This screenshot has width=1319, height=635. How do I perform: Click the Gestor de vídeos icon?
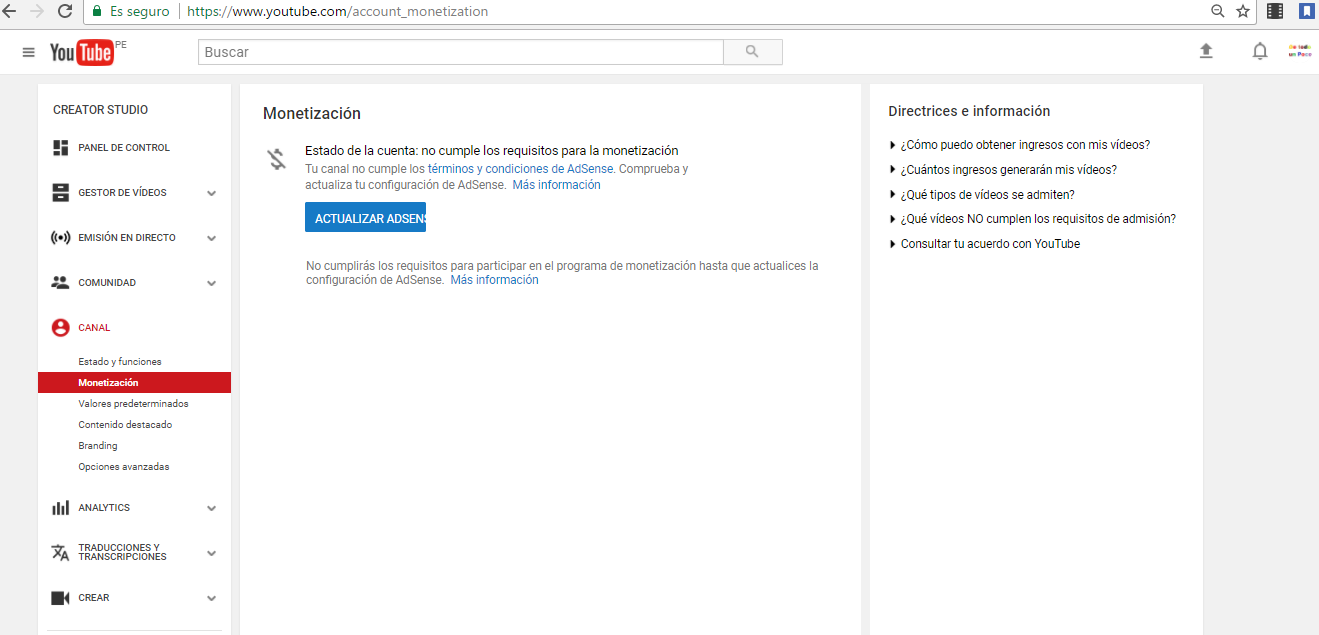(60, 193)
